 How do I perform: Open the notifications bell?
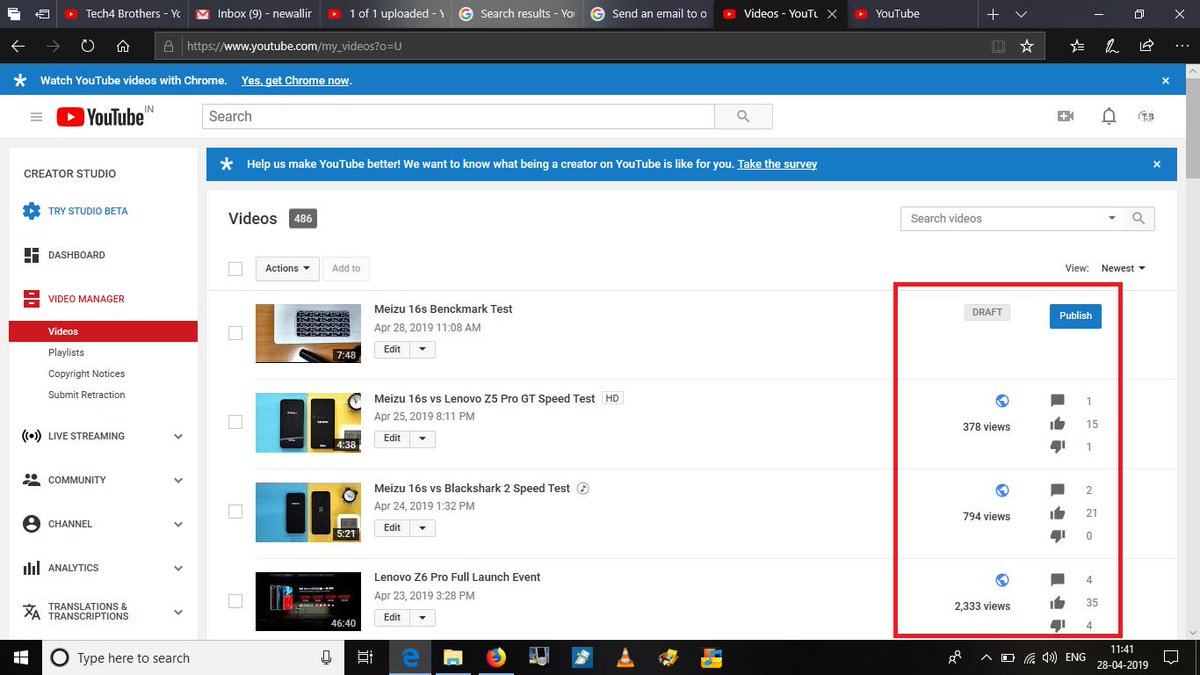click(x=1108, y=116)
